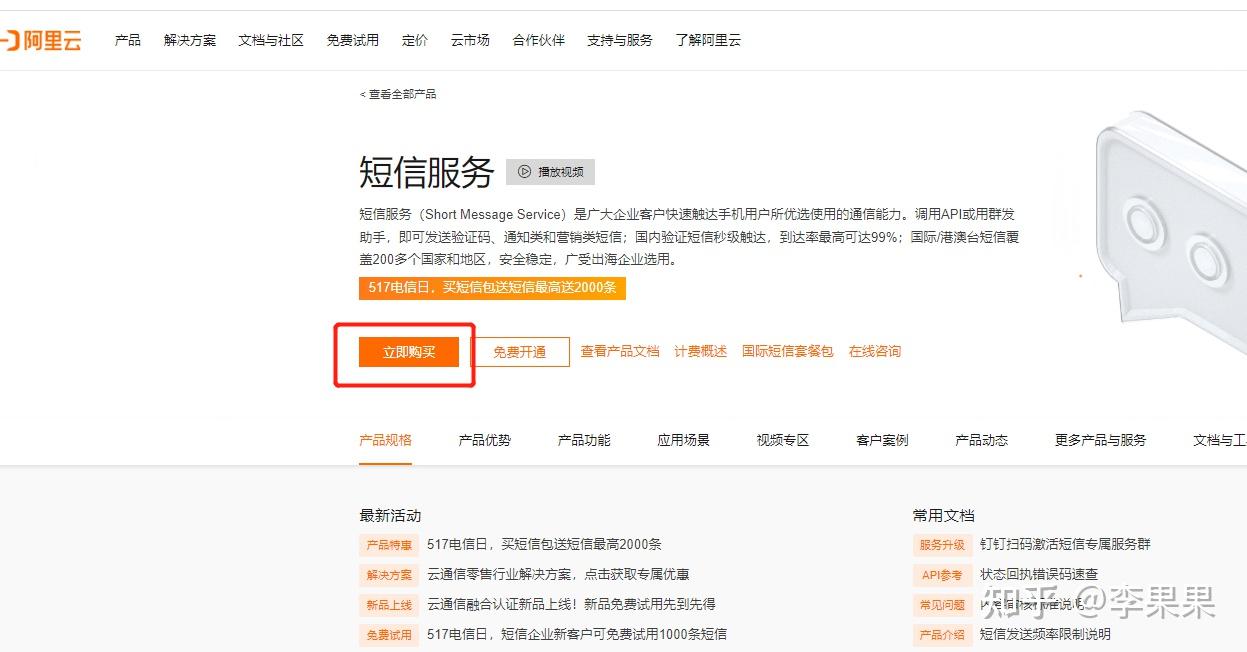Select the 产品功能 tab
The image size is (1247, 652).
(584, 440)
